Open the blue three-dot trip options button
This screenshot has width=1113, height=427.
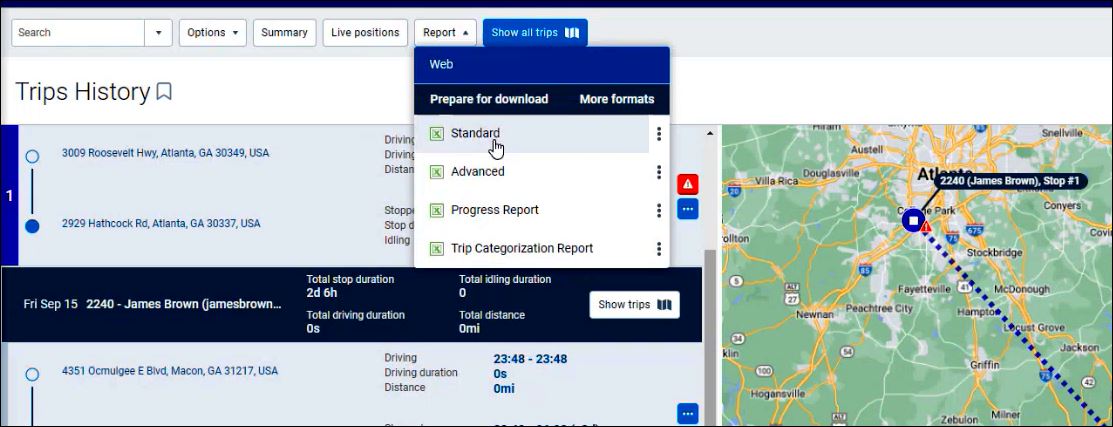(688, 209)
